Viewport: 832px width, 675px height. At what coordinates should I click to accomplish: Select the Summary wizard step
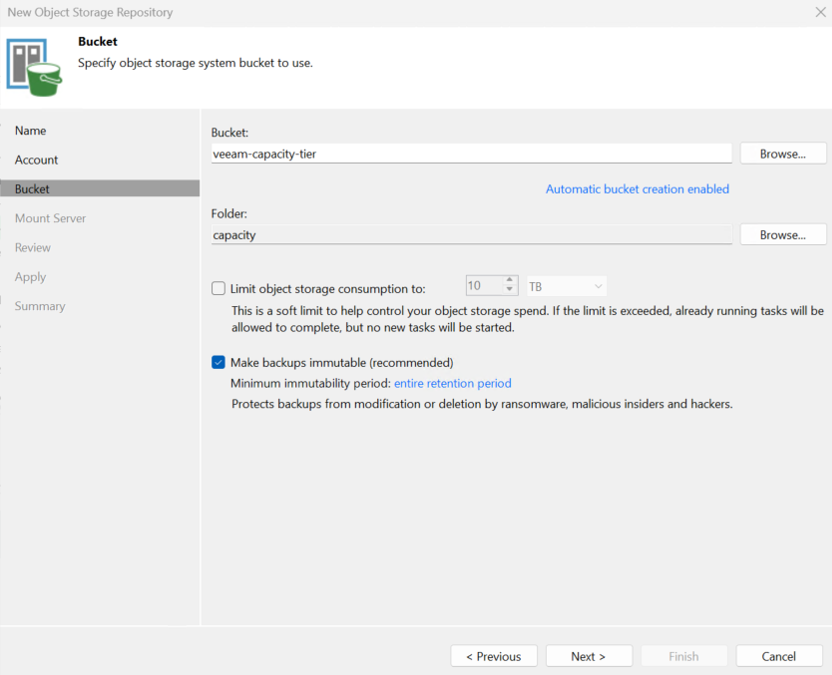[x=40, y=306]
